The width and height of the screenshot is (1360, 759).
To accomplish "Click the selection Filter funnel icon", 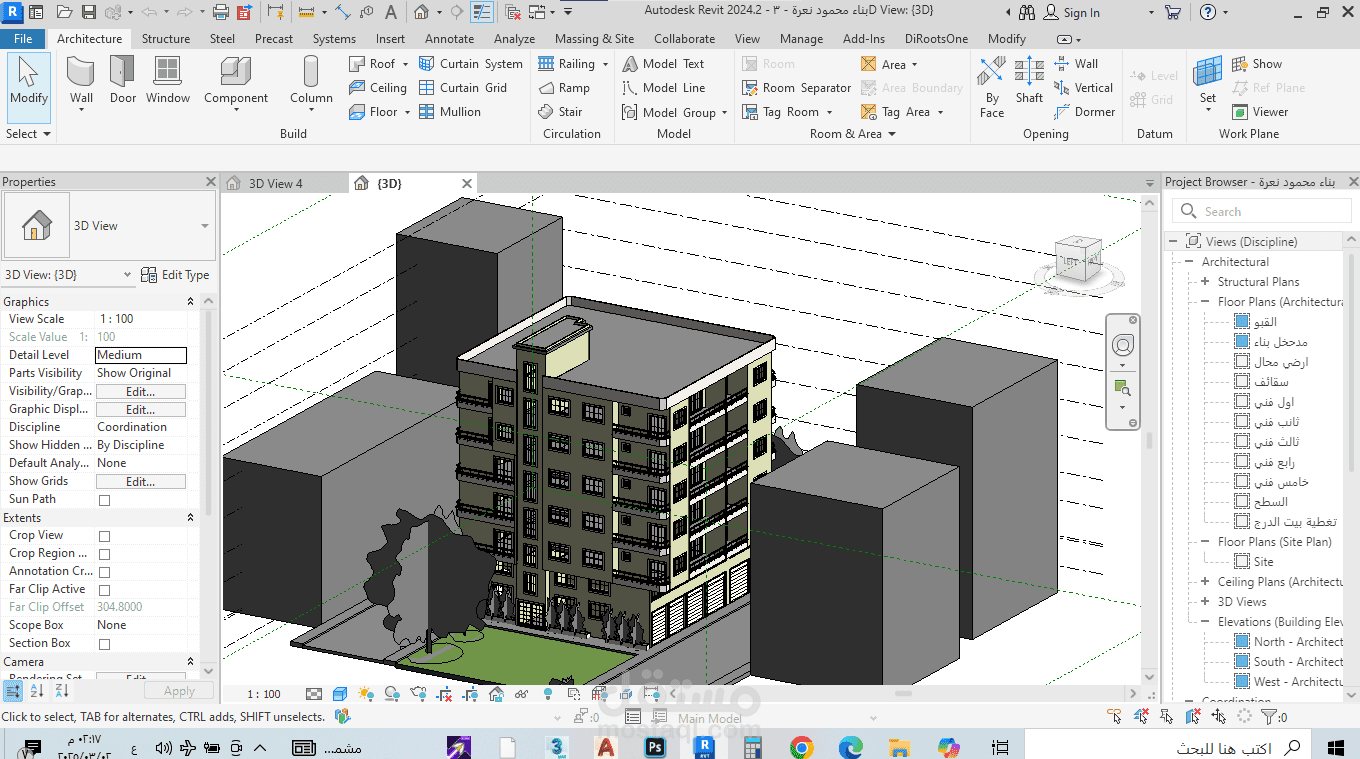I will (1269, 717).
